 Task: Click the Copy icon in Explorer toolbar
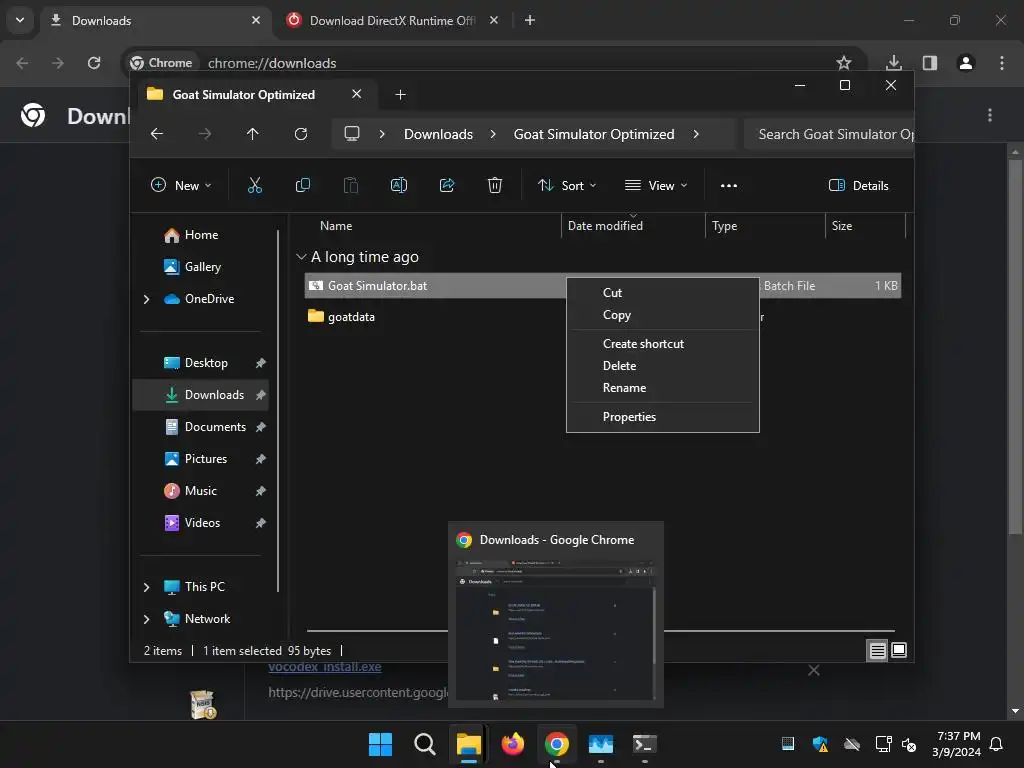click(302, 185)
